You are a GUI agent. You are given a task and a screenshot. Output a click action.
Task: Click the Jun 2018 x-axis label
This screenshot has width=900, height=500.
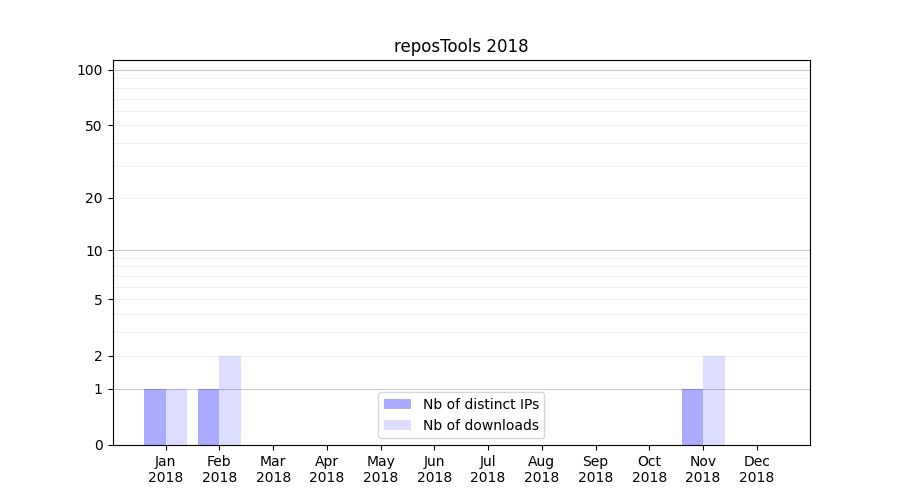pos(434,469)
